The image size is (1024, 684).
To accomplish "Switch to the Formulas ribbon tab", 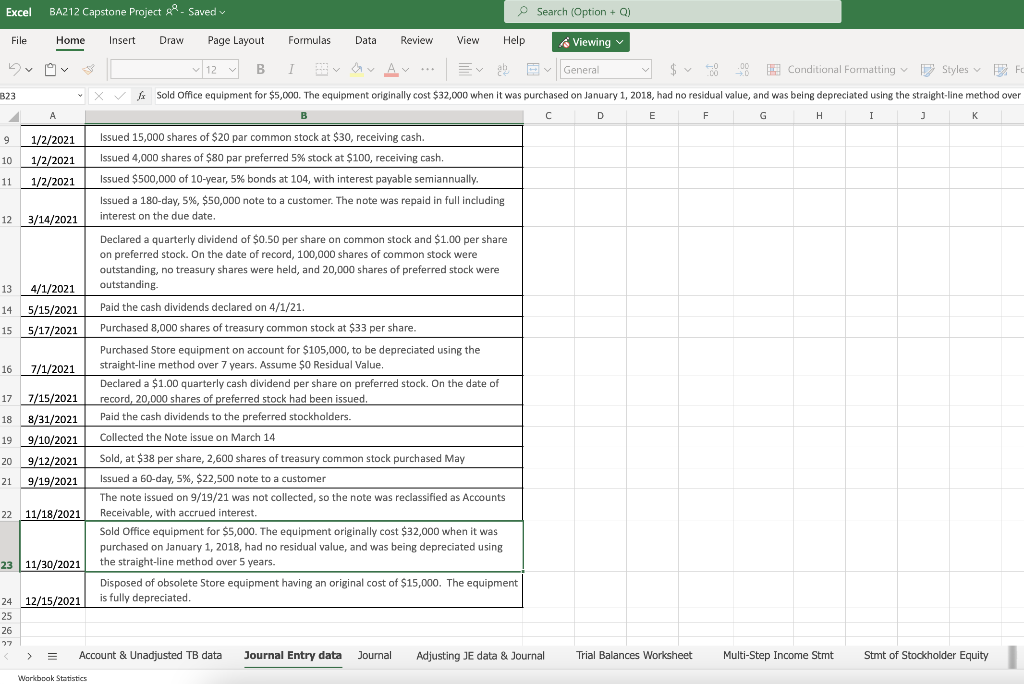I will pos(310,40).
